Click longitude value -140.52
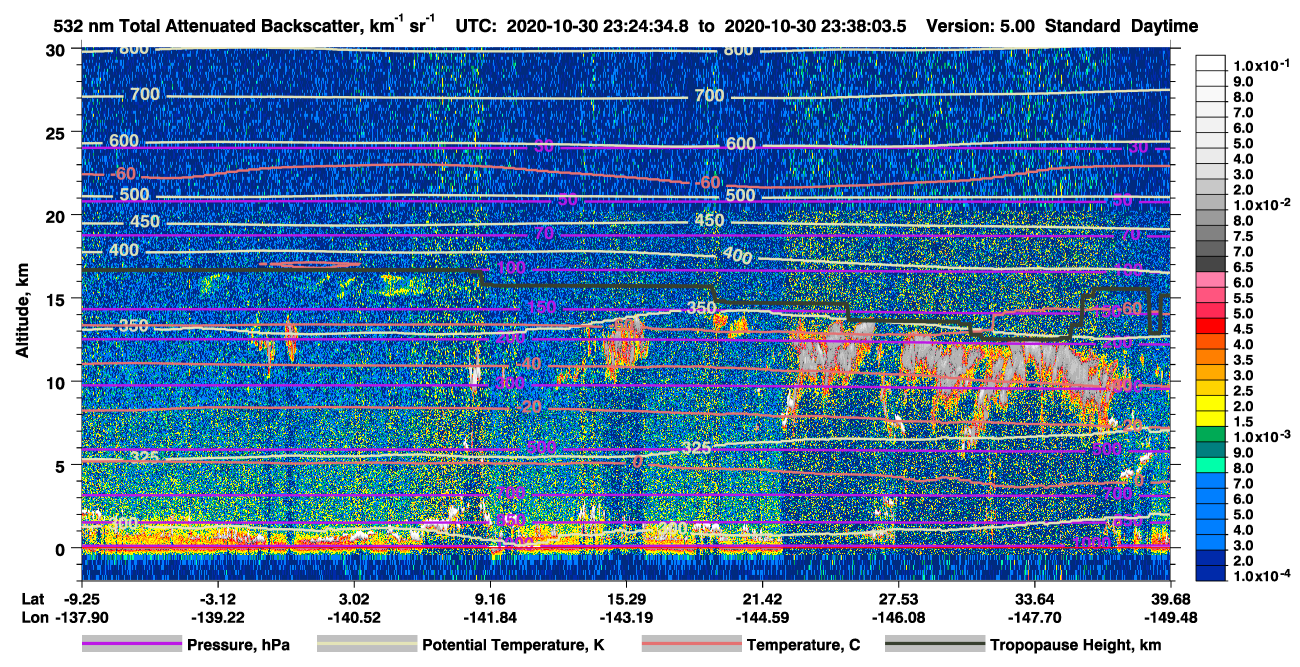Screen dimensions: 1300x667 (x=354, y=617)
